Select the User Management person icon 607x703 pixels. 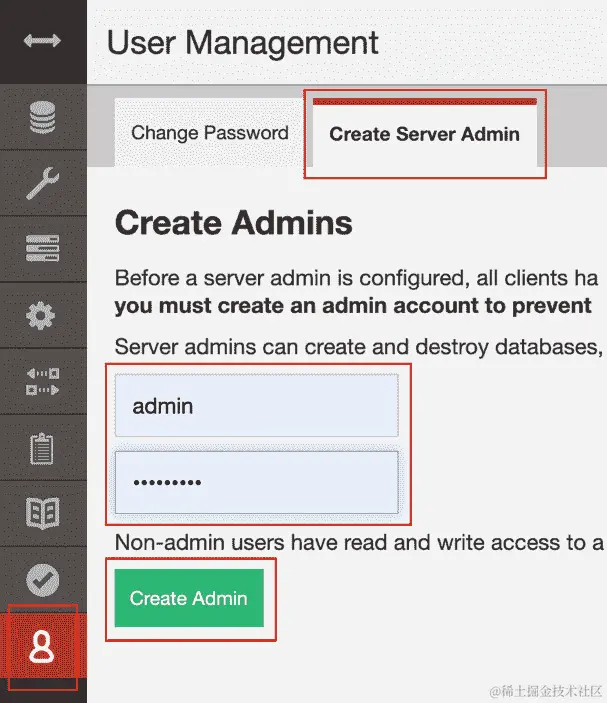click(42, 646)
